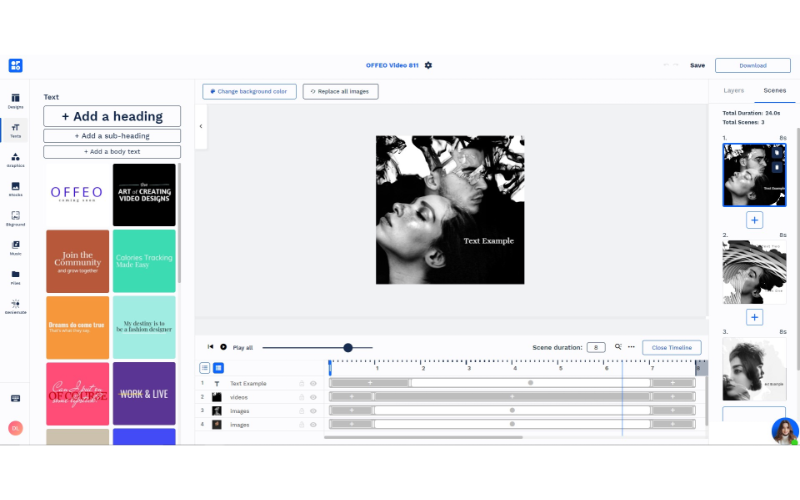Select the WORK & LIVE text template
The image size is (800, 500).
(144, 394)
